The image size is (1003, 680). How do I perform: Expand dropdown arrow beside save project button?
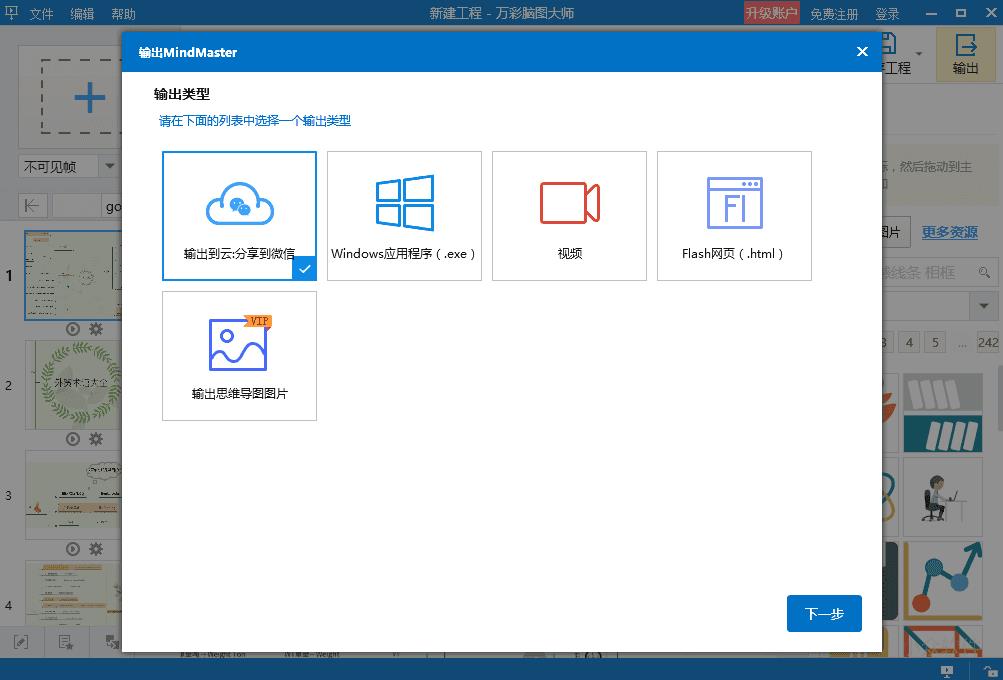coord(918,53)
